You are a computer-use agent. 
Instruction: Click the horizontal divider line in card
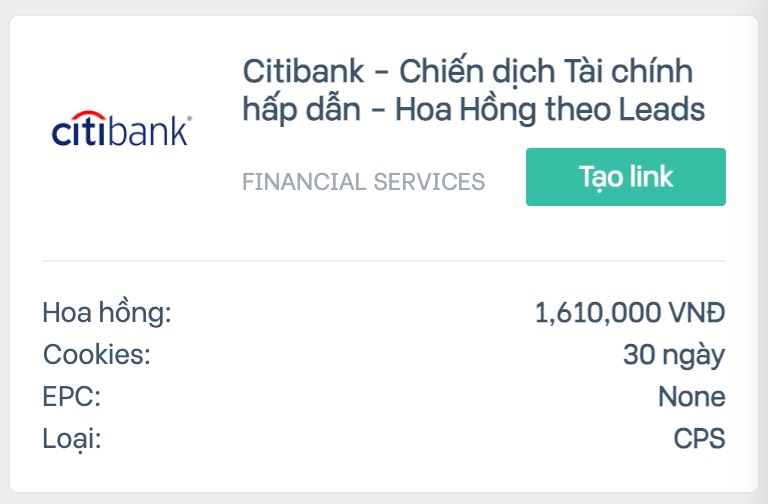coord(384,261)
